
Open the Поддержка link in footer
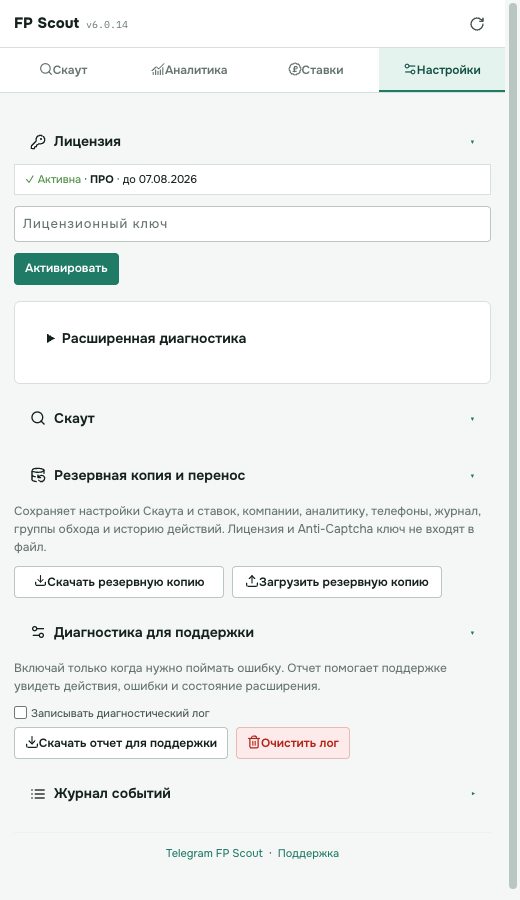pyautogui.click(x=308, y=854)
